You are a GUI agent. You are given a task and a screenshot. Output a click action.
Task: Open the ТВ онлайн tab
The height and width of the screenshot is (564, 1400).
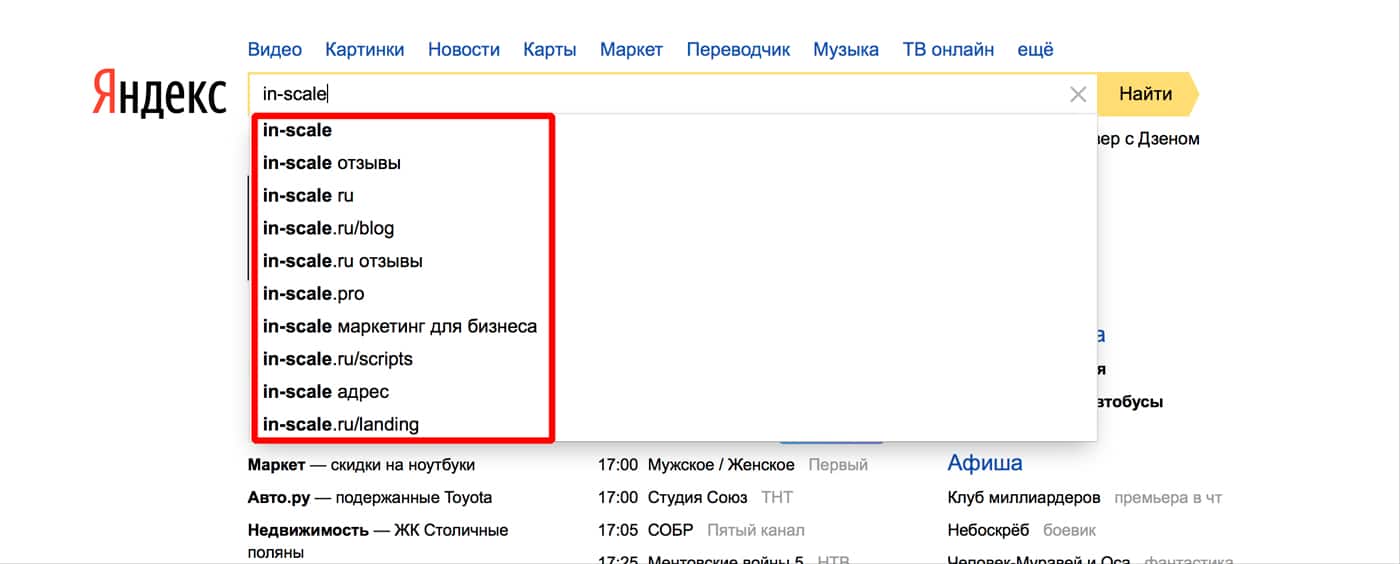[x=948, y=49]
